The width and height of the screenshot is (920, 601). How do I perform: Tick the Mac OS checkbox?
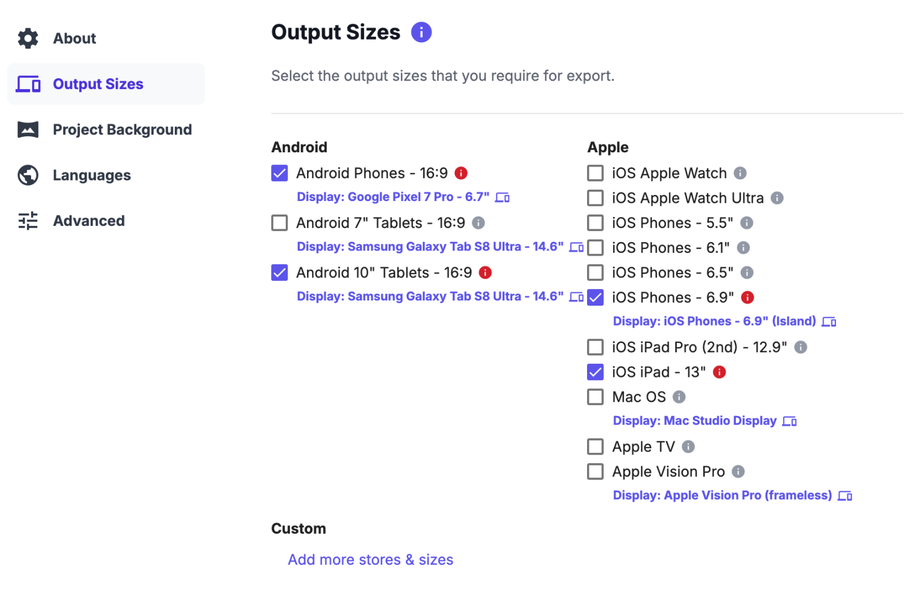click(596, 397)
